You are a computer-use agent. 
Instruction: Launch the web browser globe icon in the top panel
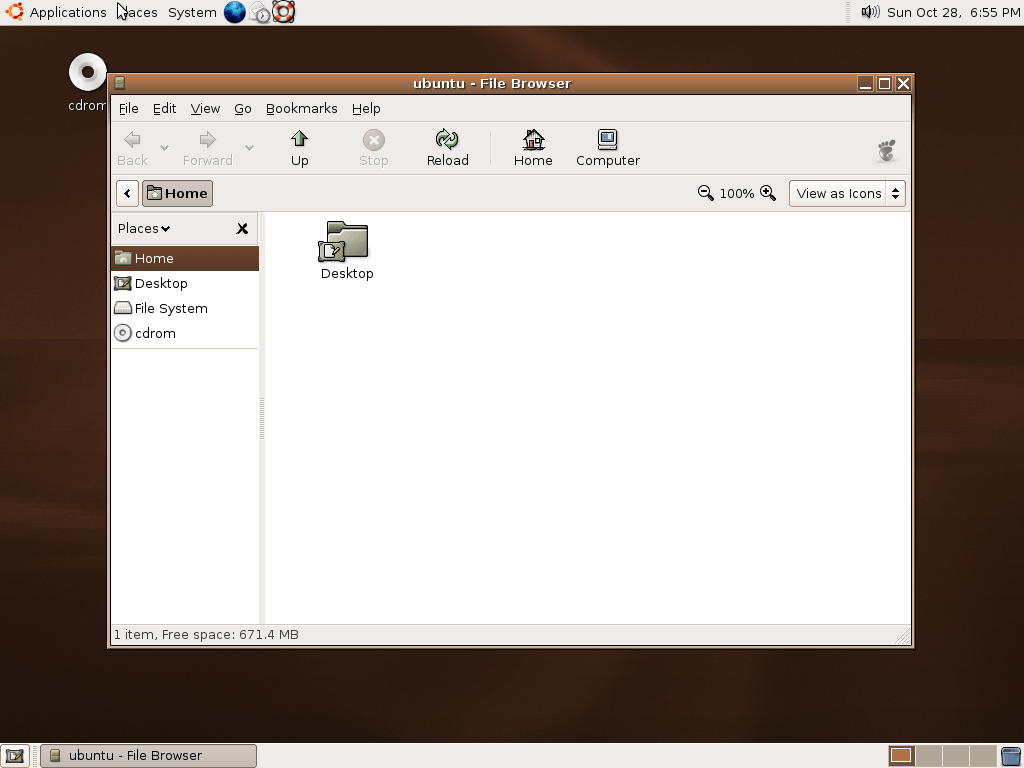click(234, 12)
